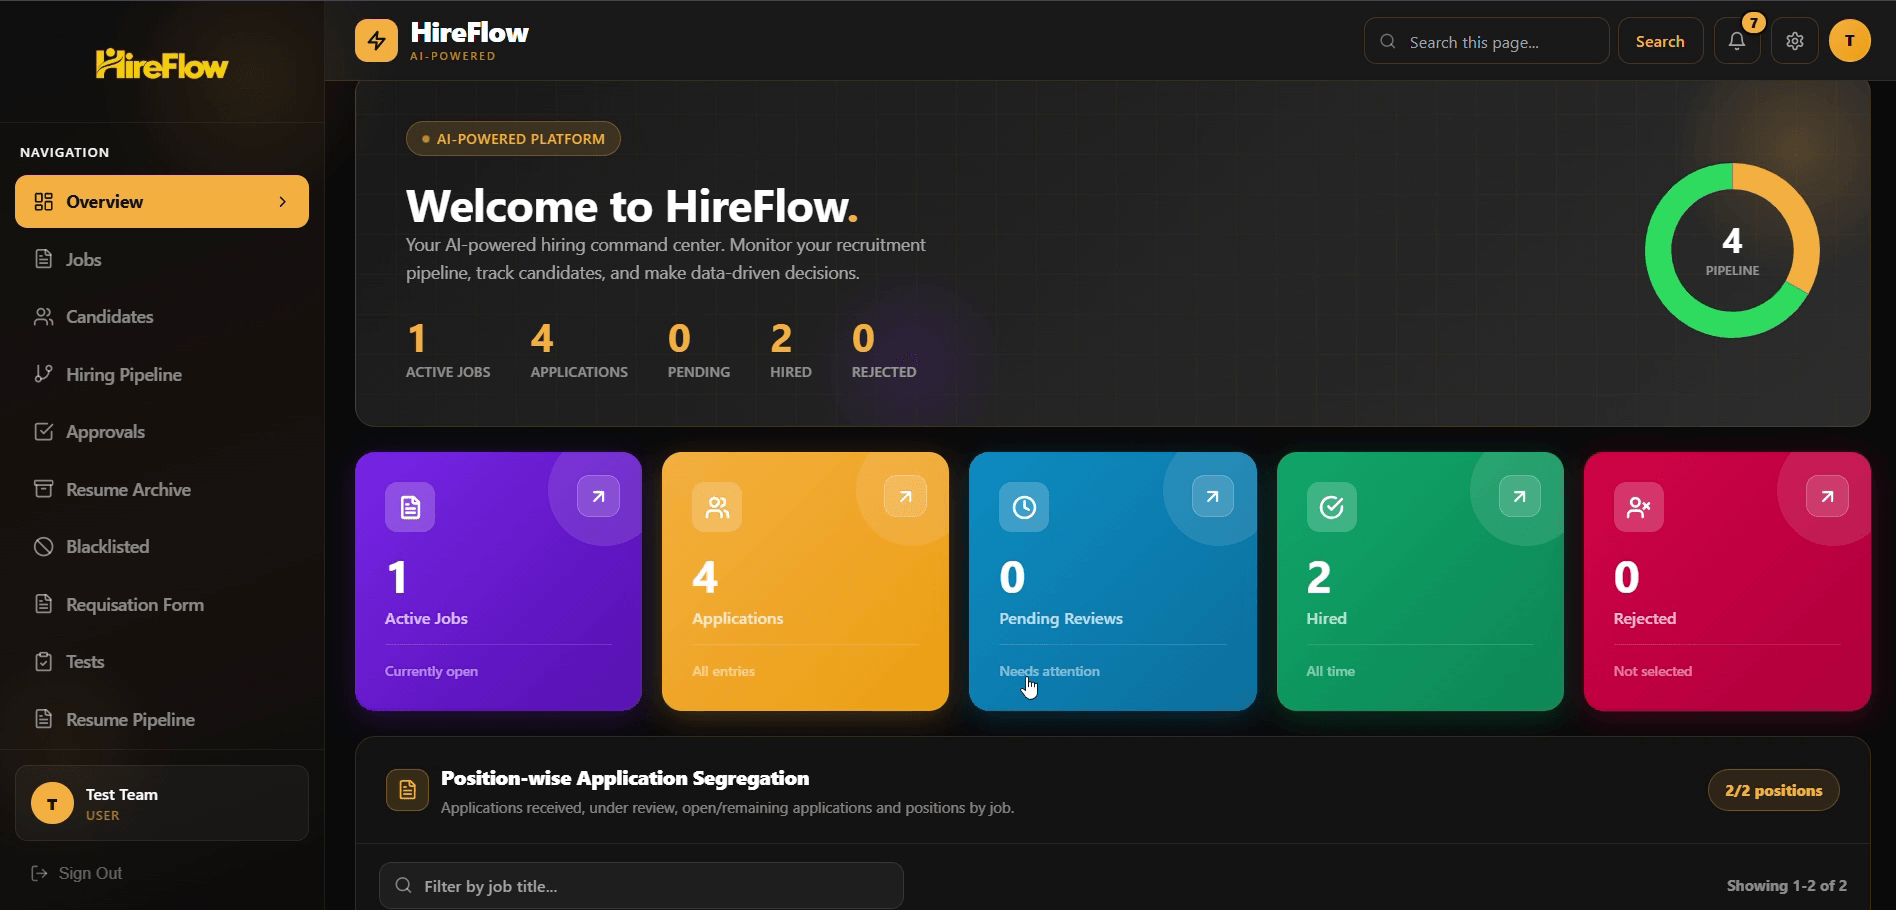This screenshot has width=1896, height=910.
Task: Open settings gear icon in header
Action: (x=1795, y=41)
